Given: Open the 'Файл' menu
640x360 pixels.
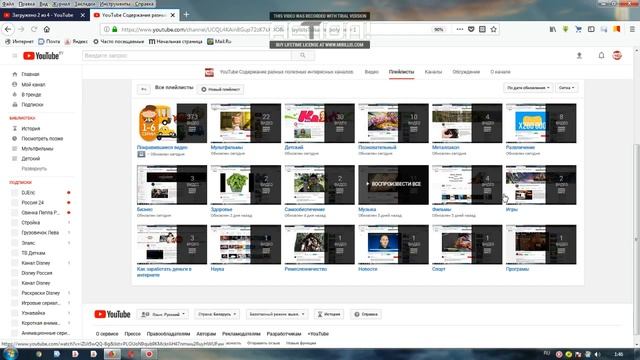Looking at the screenshot, I should click(x=8, y=4).
